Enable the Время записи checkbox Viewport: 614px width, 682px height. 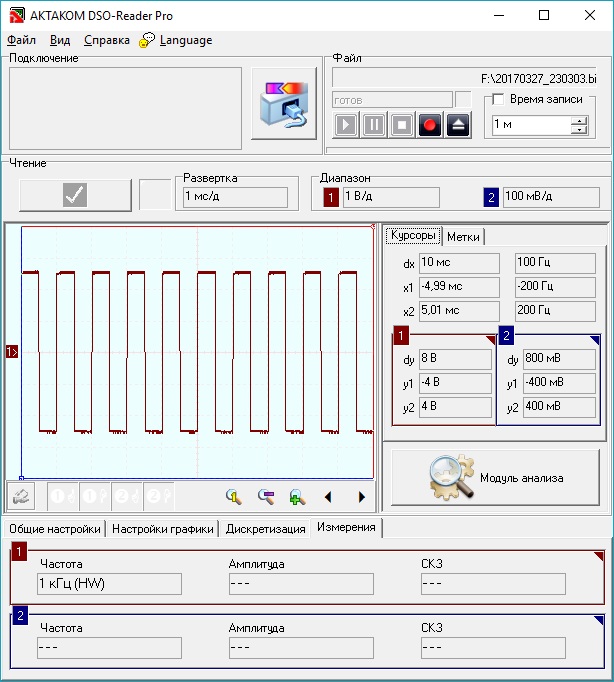(x=498, y=99)
